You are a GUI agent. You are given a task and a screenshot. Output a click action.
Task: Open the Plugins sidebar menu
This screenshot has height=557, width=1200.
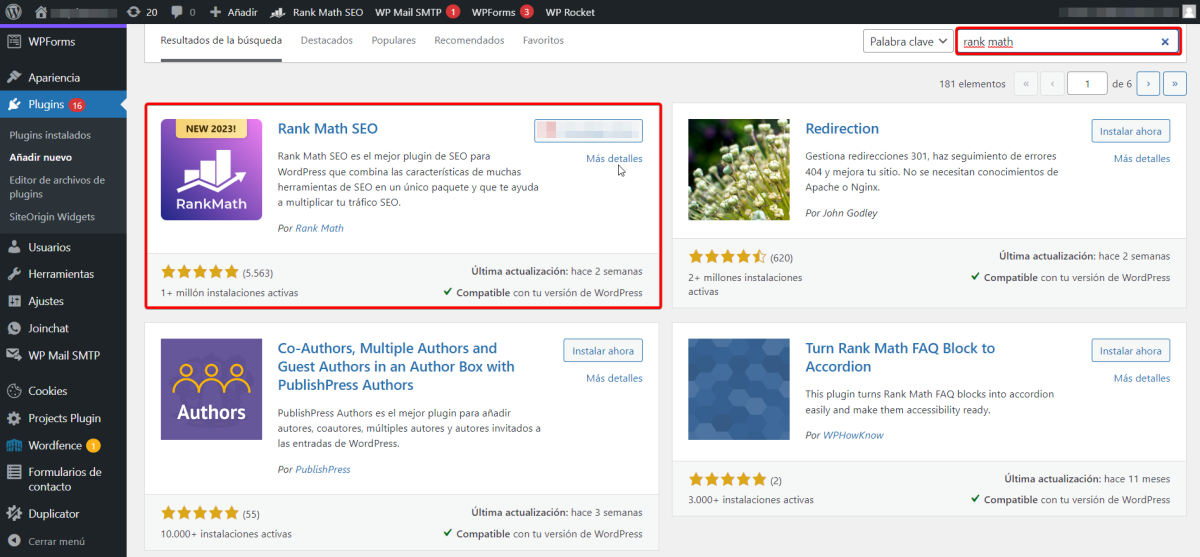coord(63,104)
